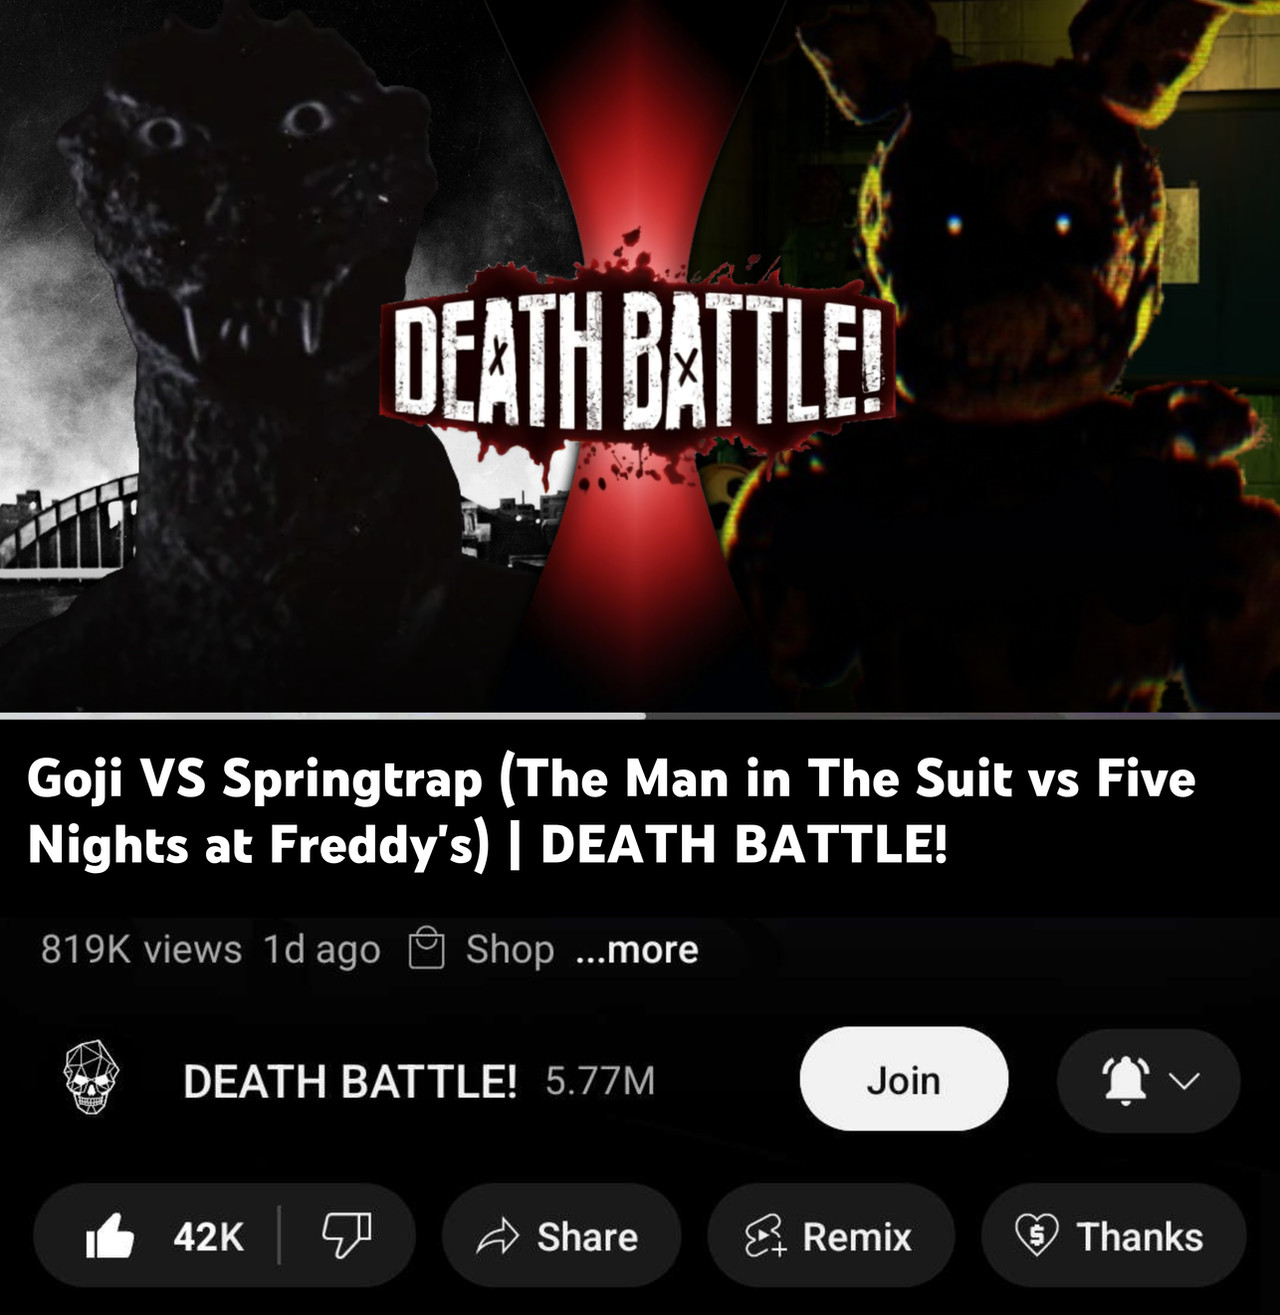This screenshot has width=1280, height=1315.
Task: Seek on the video progress bar
Action: coord(640,715)
